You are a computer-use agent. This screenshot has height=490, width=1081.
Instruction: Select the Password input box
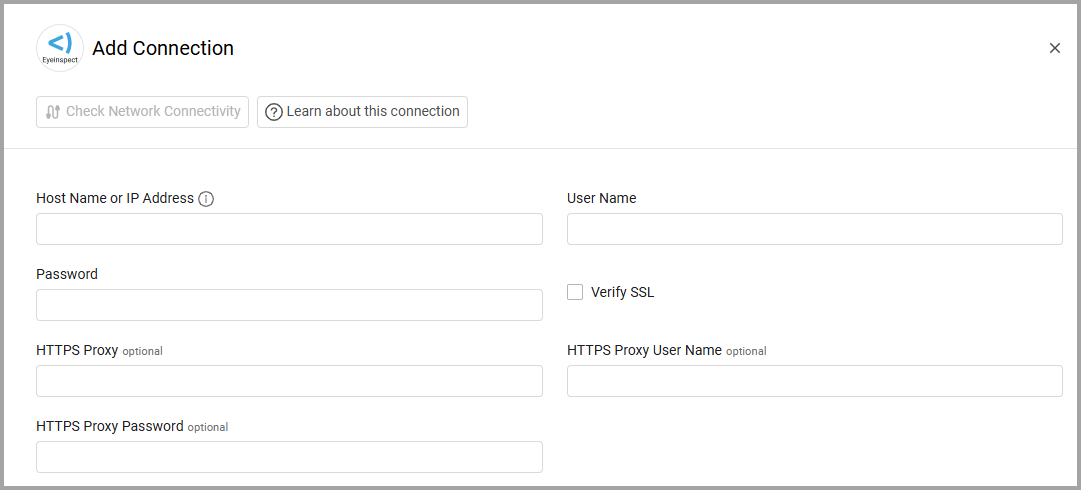pyautogui.click(x=289, y=305)
